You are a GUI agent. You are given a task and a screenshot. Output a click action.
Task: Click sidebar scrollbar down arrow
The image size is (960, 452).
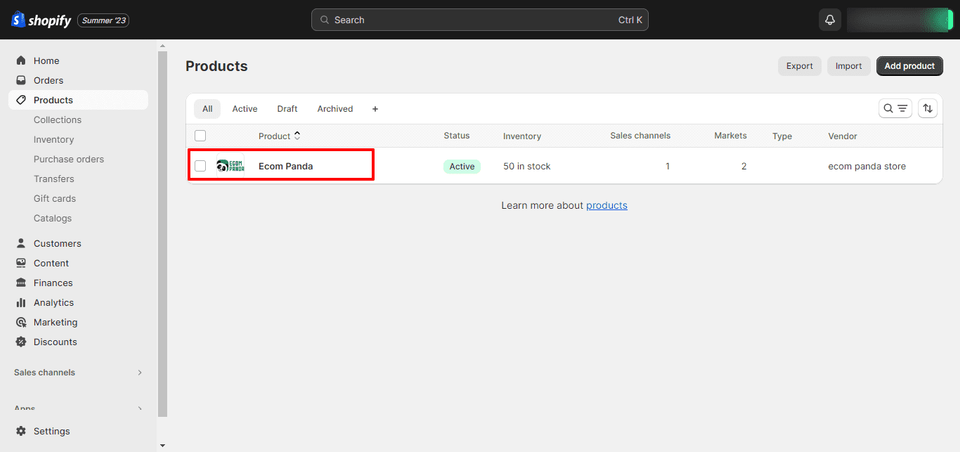coord(162,445)
